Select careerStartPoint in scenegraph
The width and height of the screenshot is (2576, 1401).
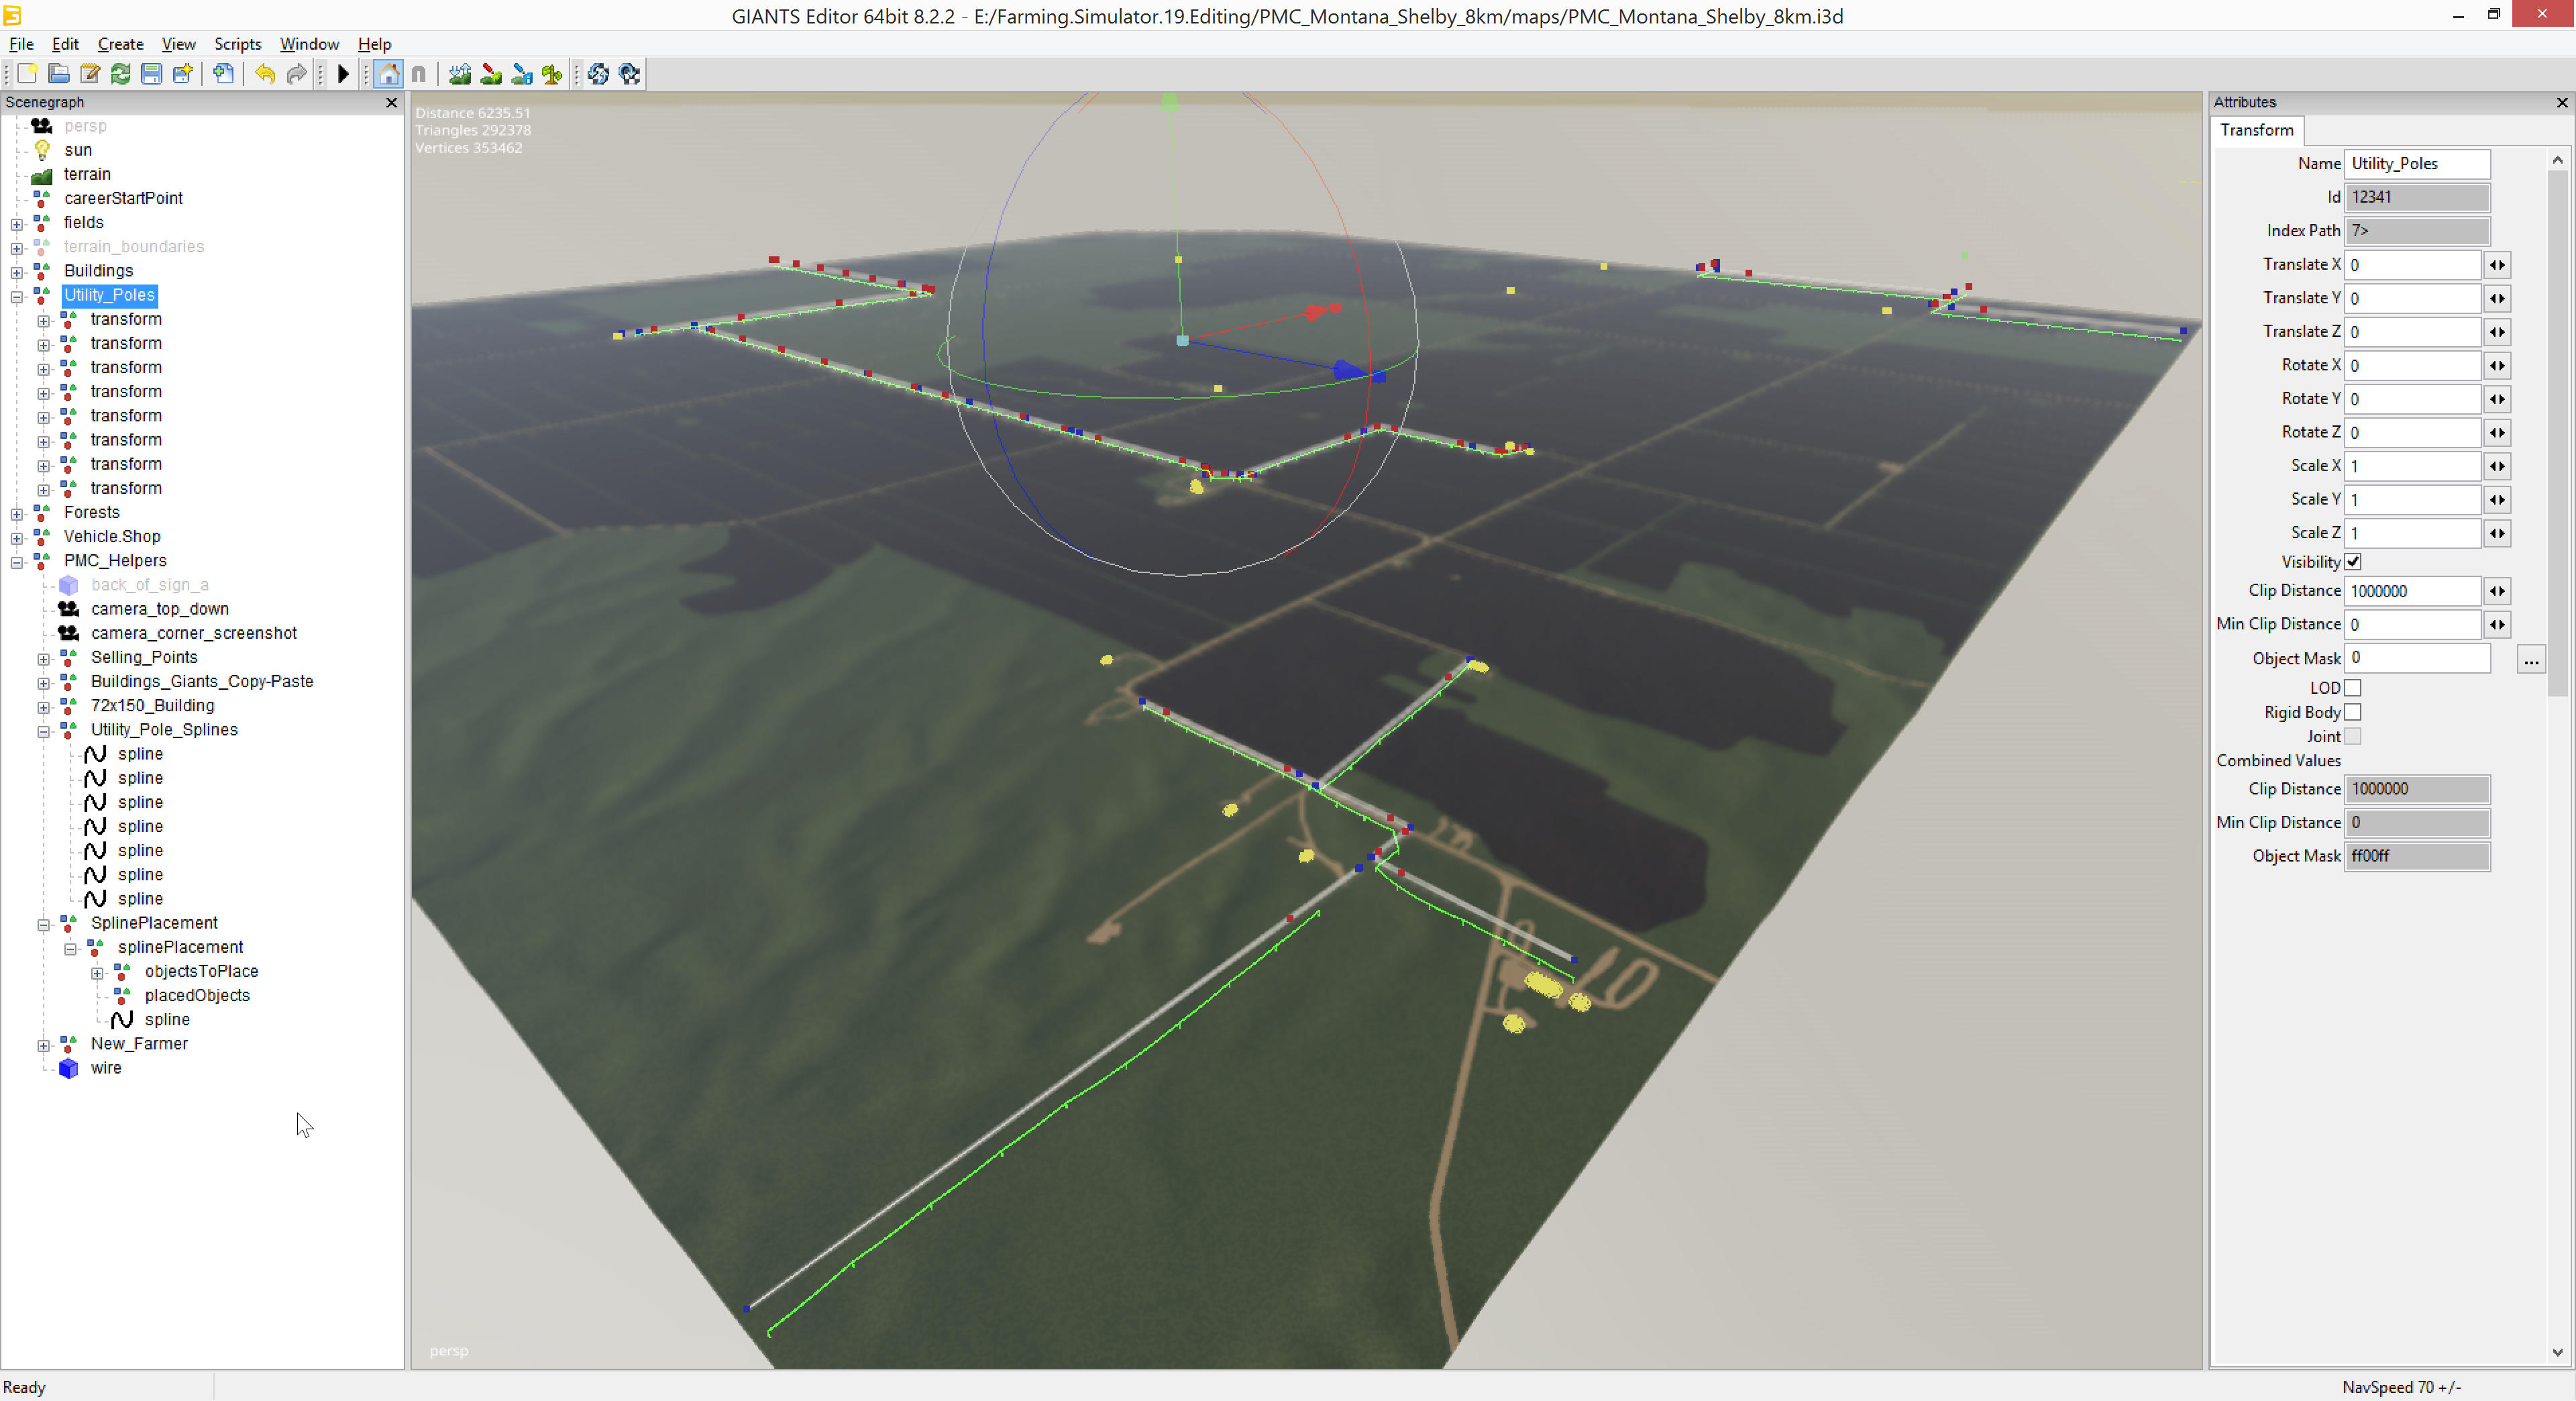tap(123, 198)
